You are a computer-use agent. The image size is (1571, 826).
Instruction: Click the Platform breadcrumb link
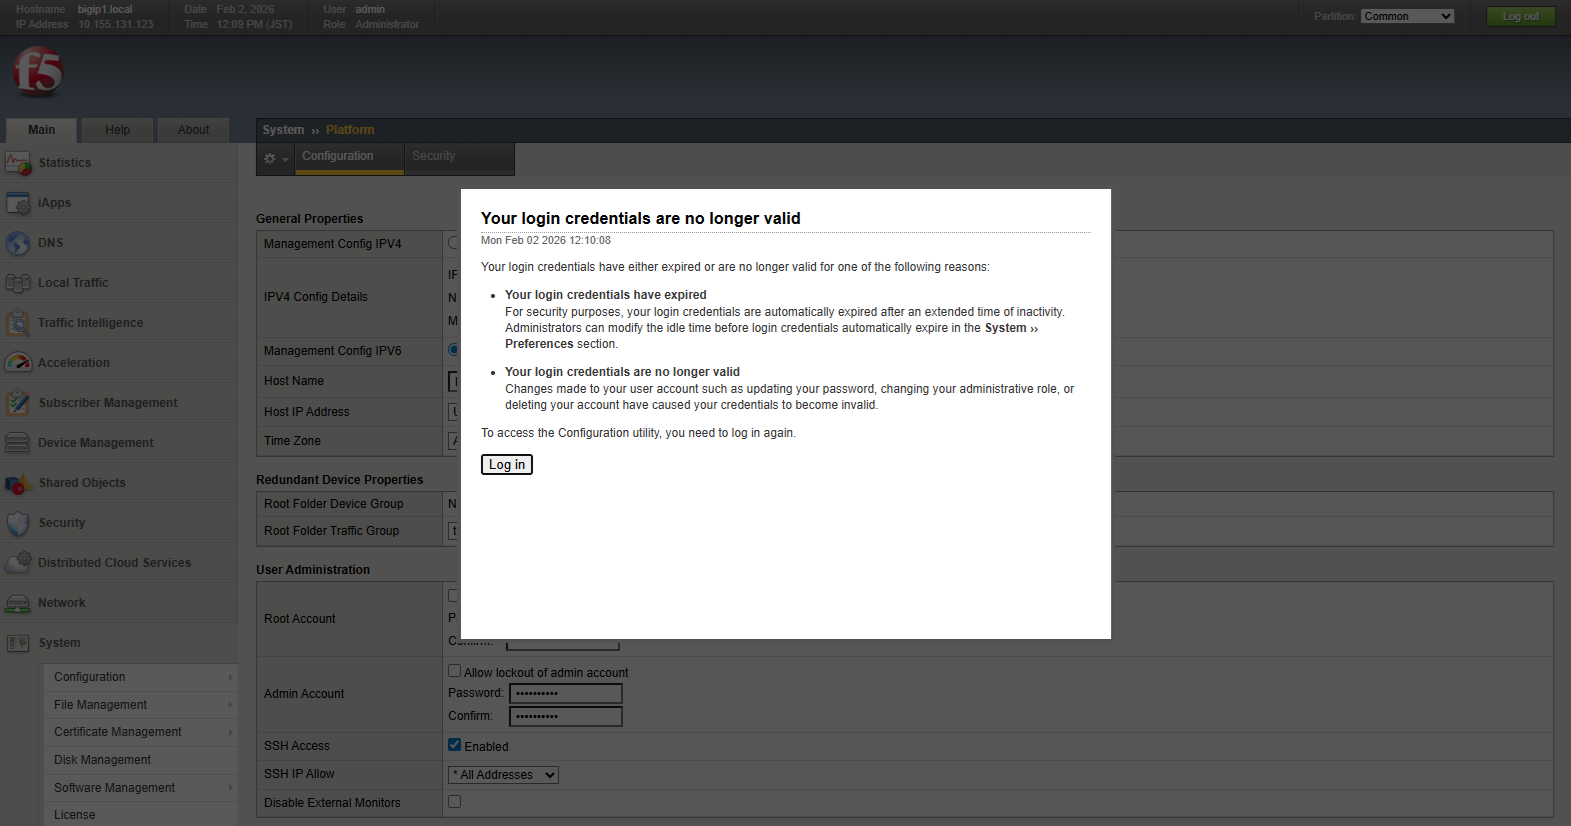pos(350,130)
